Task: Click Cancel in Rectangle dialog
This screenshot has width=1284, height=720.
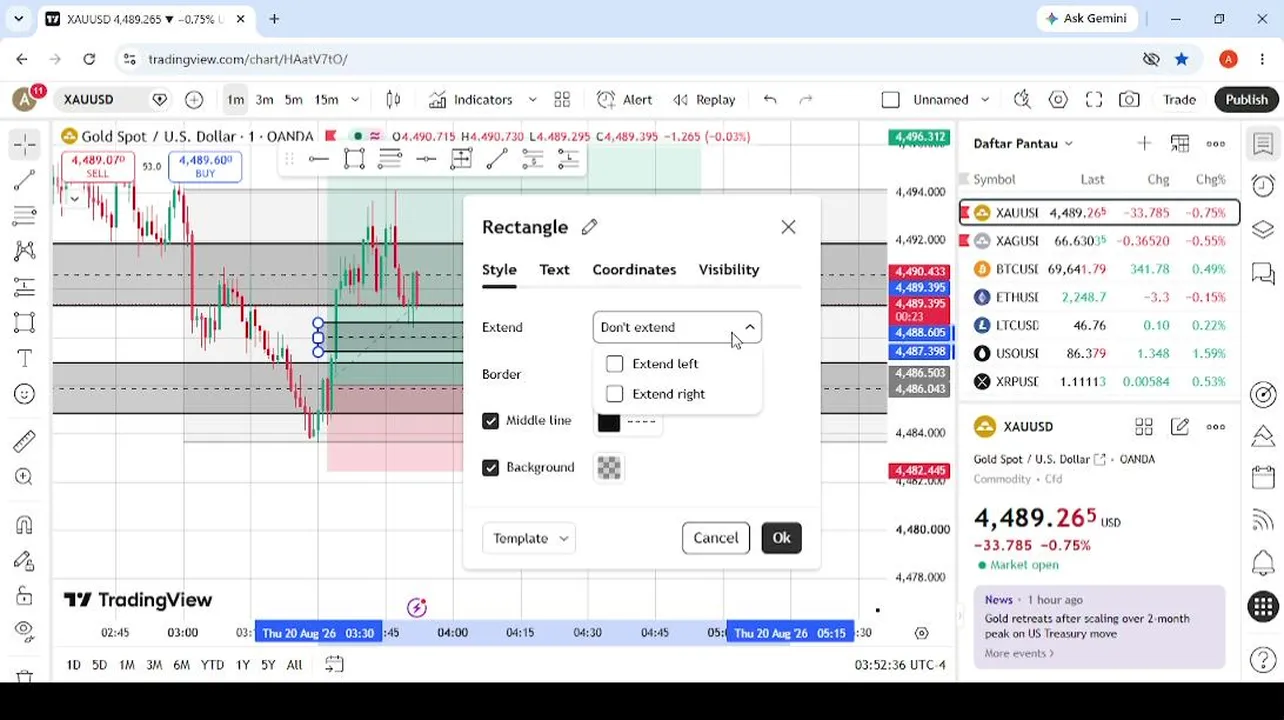Action: pyautogui.click(x=716, y=538)
